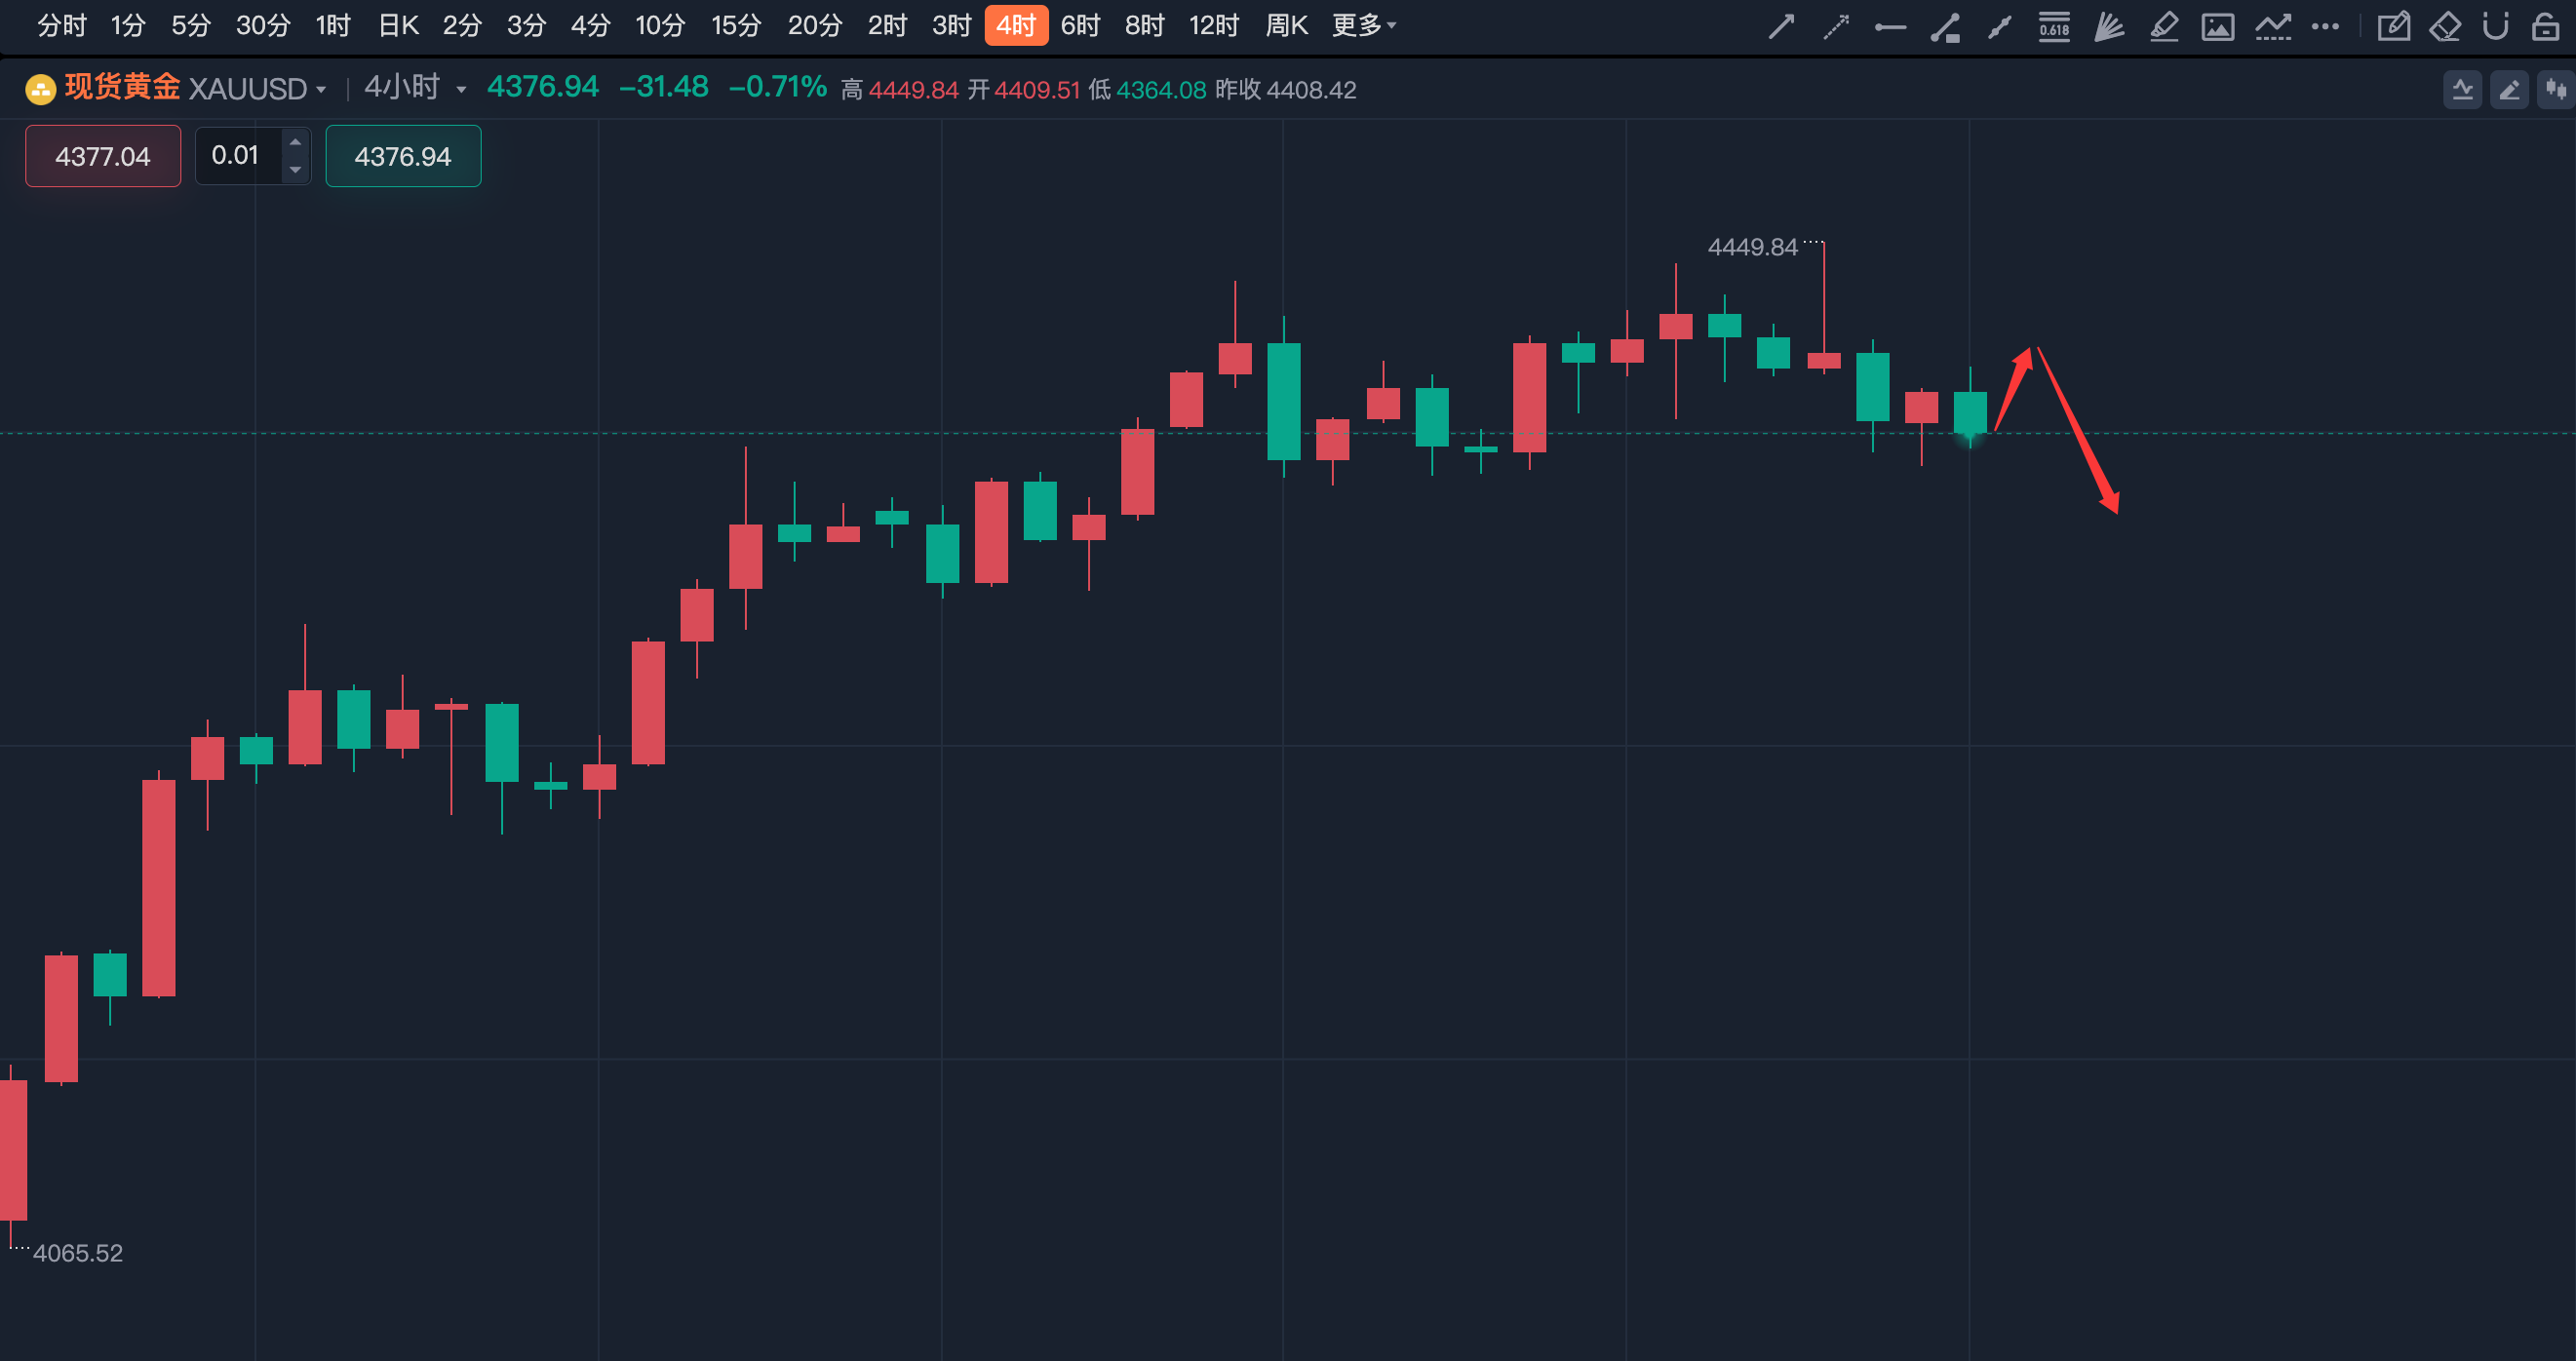Focus the 0.01 lot size field

[x=237, y=155]
